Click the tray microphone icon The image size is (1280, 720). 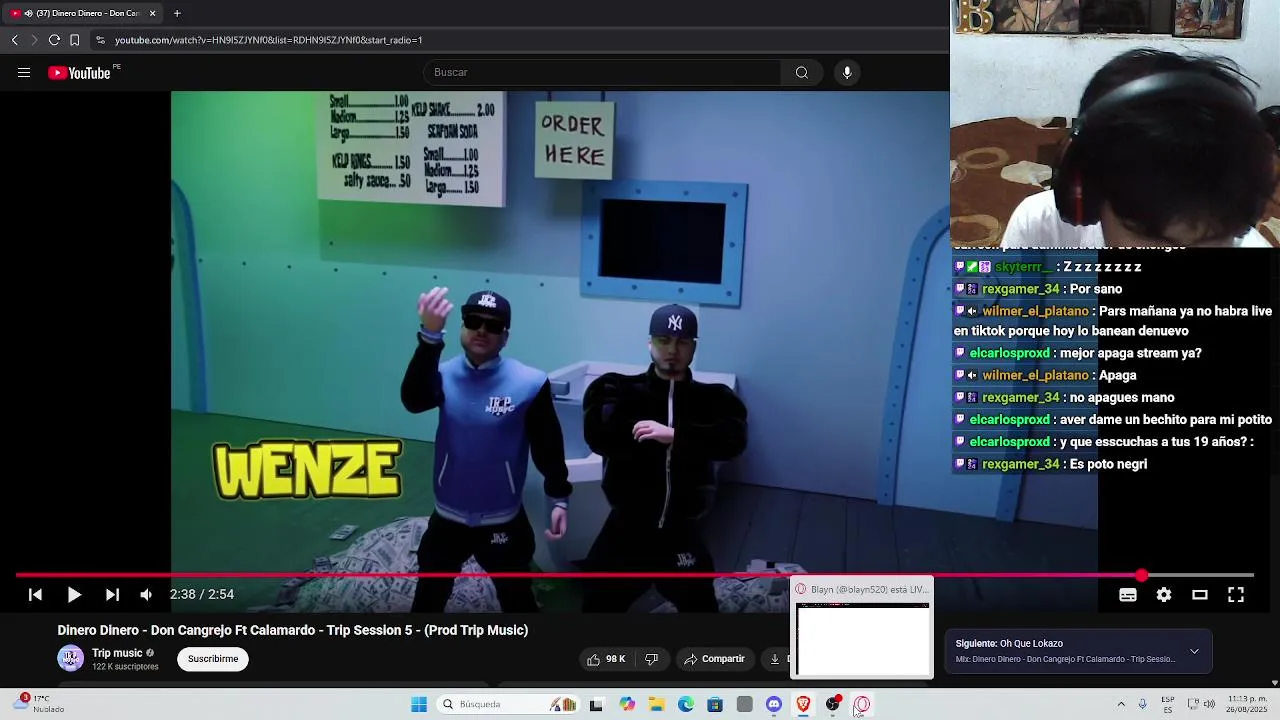(x=1142, y=704)
